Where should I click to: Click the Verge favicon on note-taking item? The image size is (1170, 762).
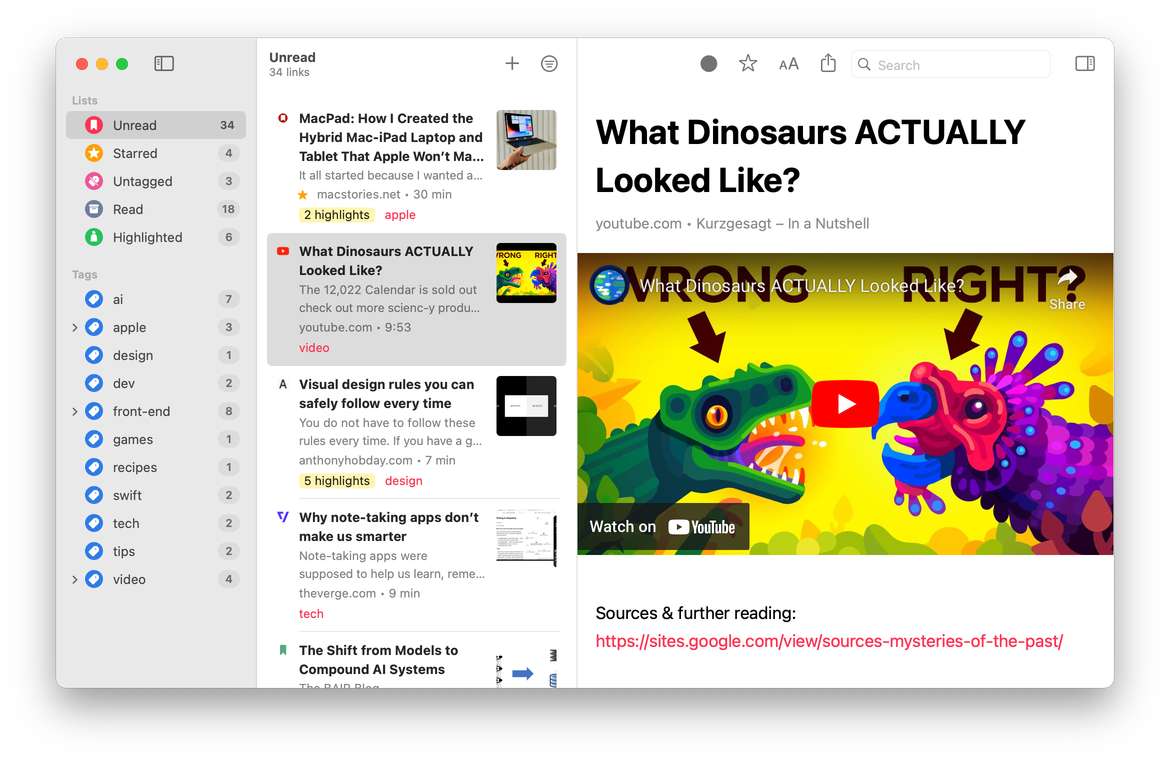[x=283, y=516]
